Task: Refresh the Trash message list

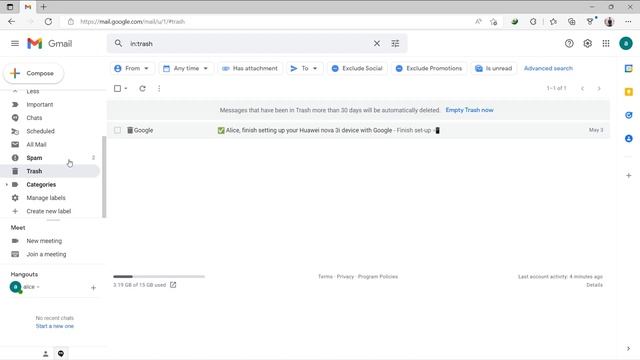Action: [142, 88]
